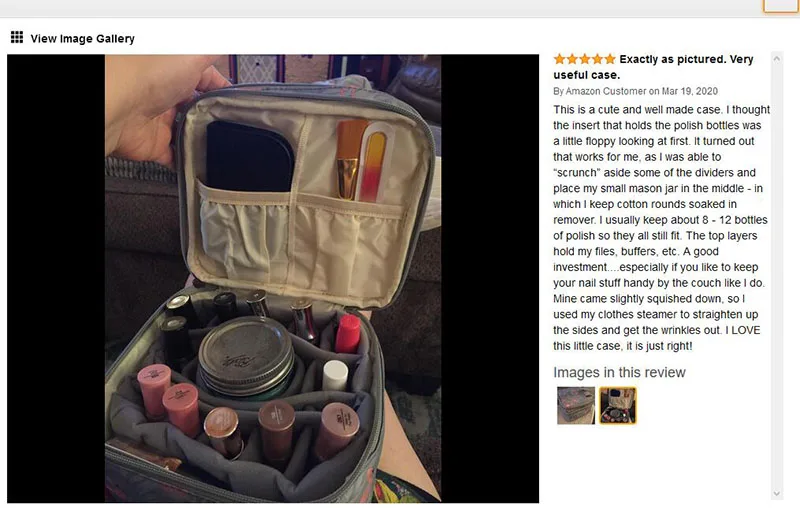The height and width of the screenshot is (508, 800).
Task: Open review title "Exactly as pictured"
Action: 653,67
